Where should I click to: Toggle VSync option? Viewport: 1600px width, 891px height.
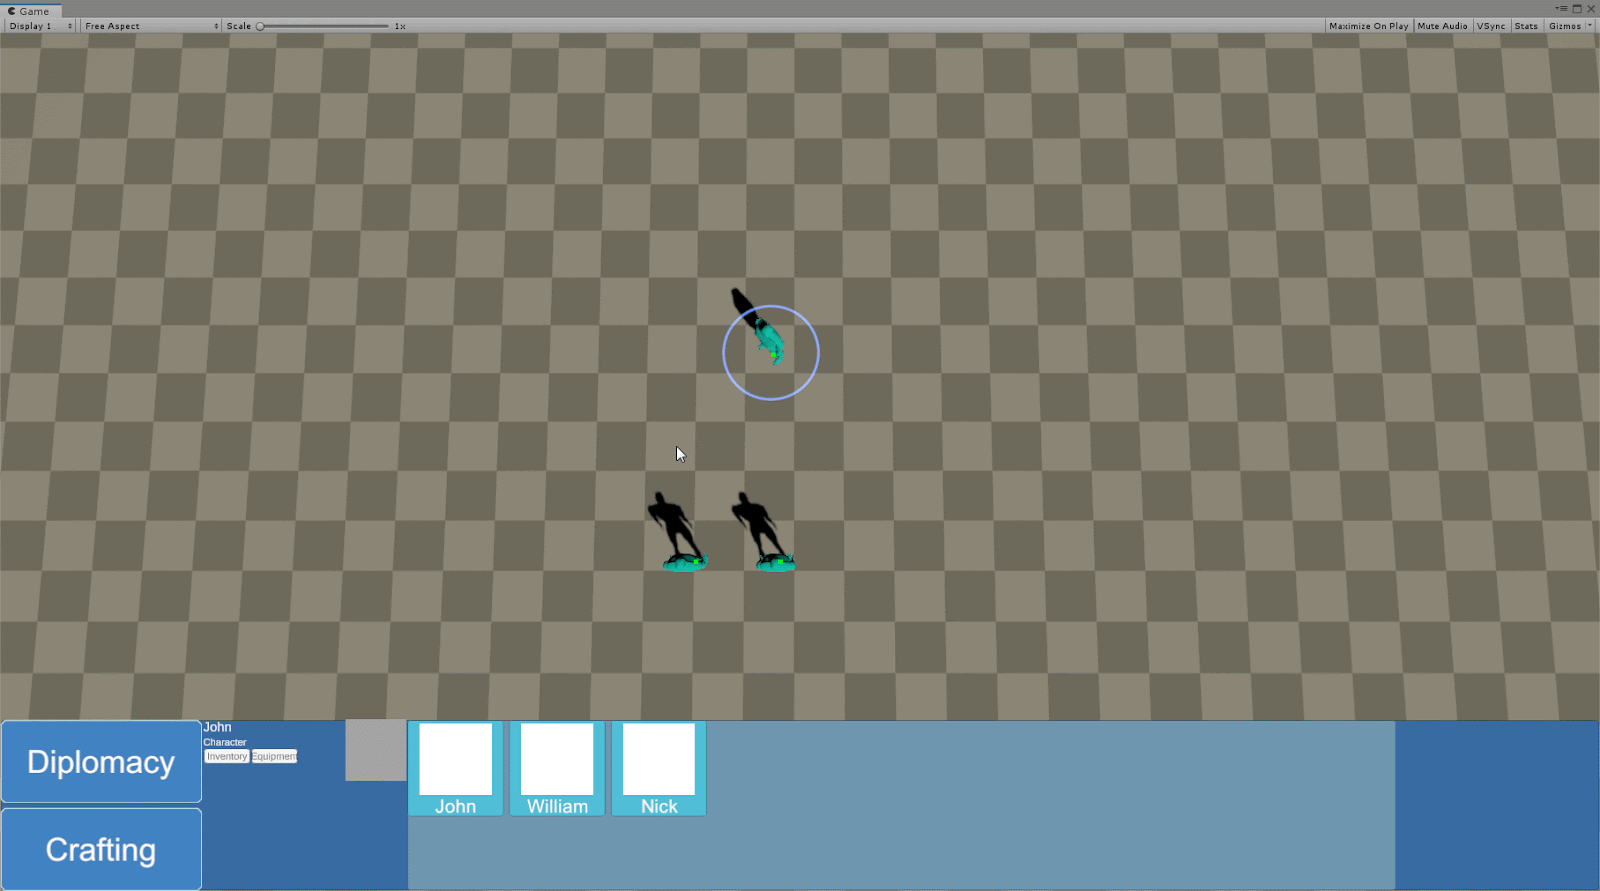coord(1491,26)
